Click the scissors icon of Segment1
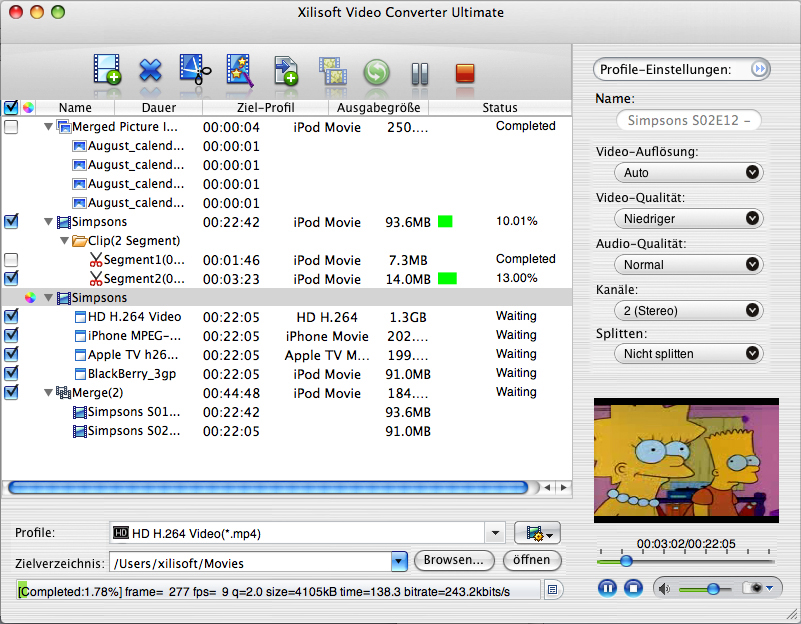This screenshot has height=624, width=801. tap(96, 260)
